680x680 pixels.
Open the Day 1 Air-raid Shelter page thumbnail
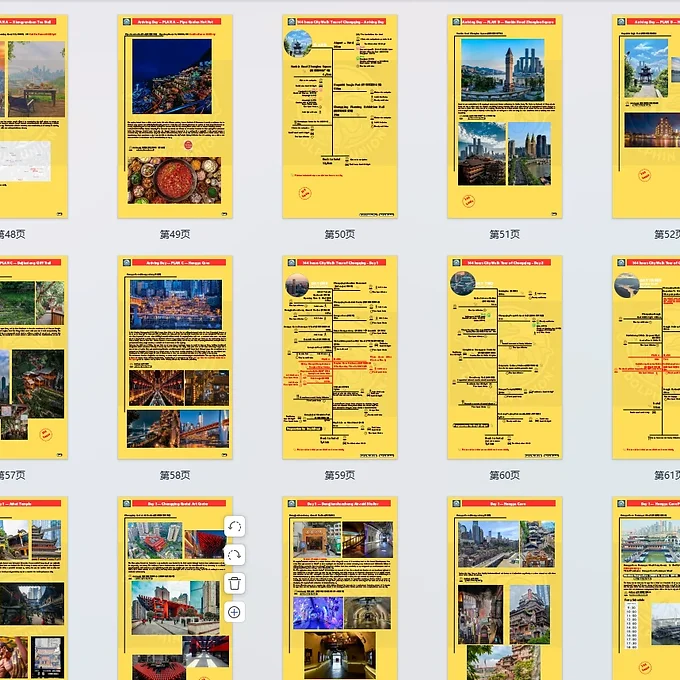pyautogui.click(x=340, y=589)
